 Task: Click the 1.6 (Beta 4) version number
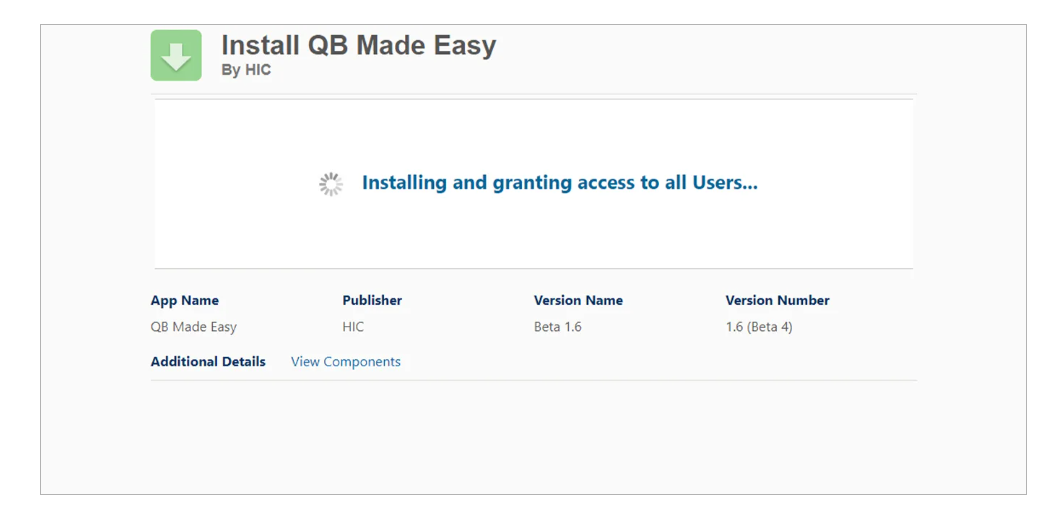point(759,327)
